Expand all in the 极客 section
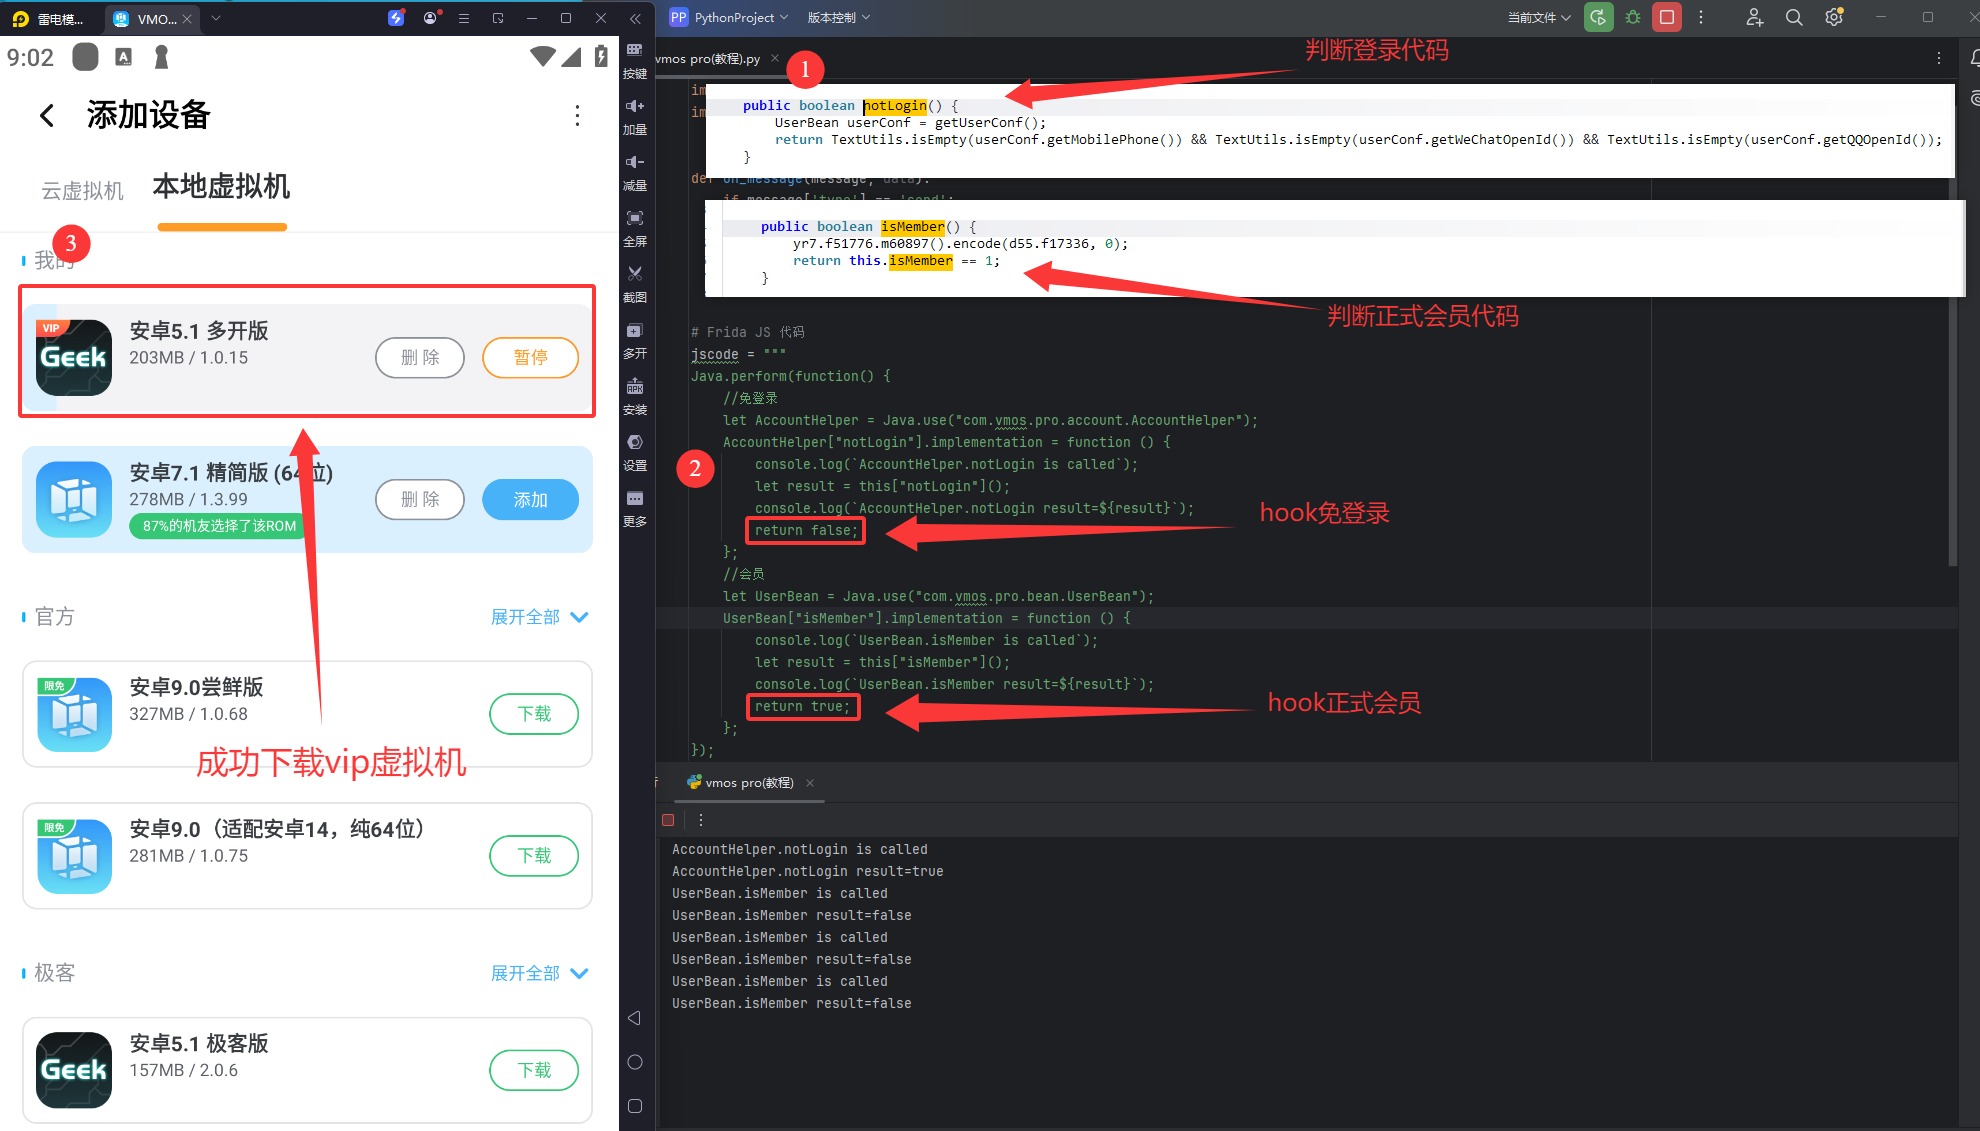The height and width of the screenshot is (1131, 1980). (539, 973)
